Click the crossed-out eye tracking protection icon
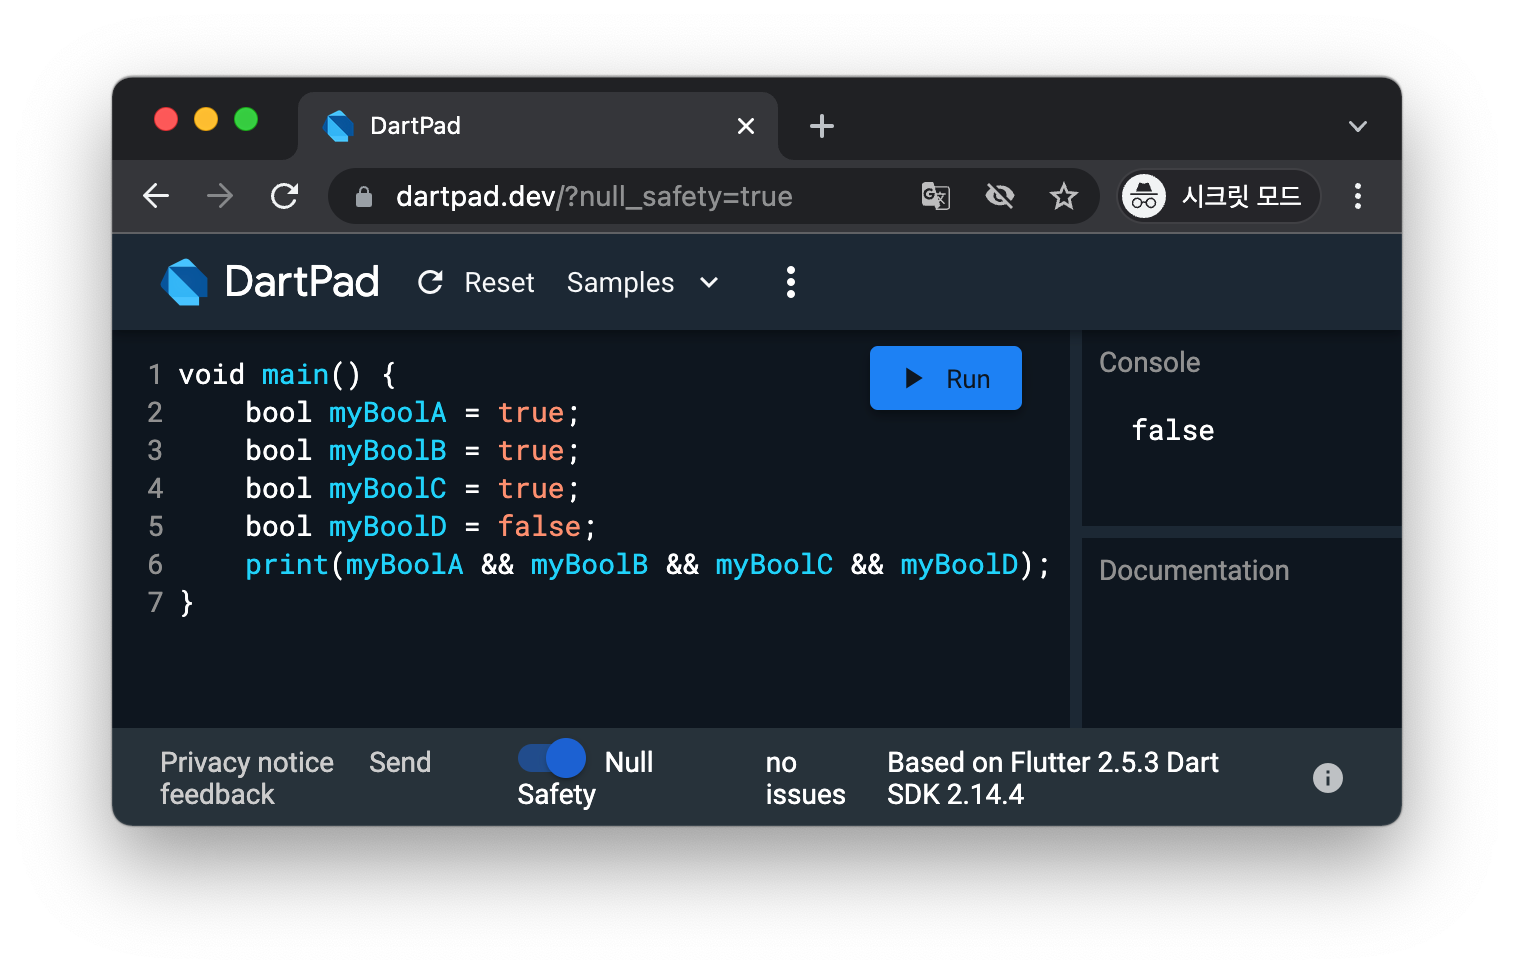The image size is (1514, 974). coord(1000,196)
